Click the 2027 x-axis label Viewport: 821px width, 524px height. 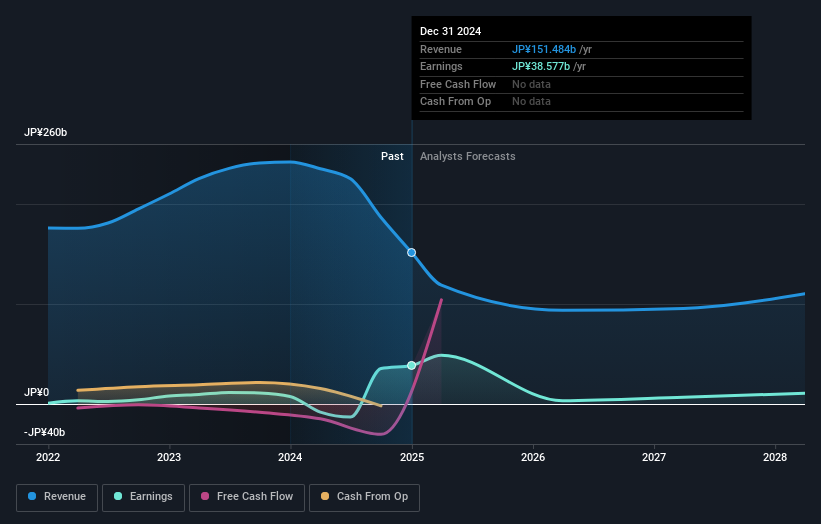click(x=654, y=457)
